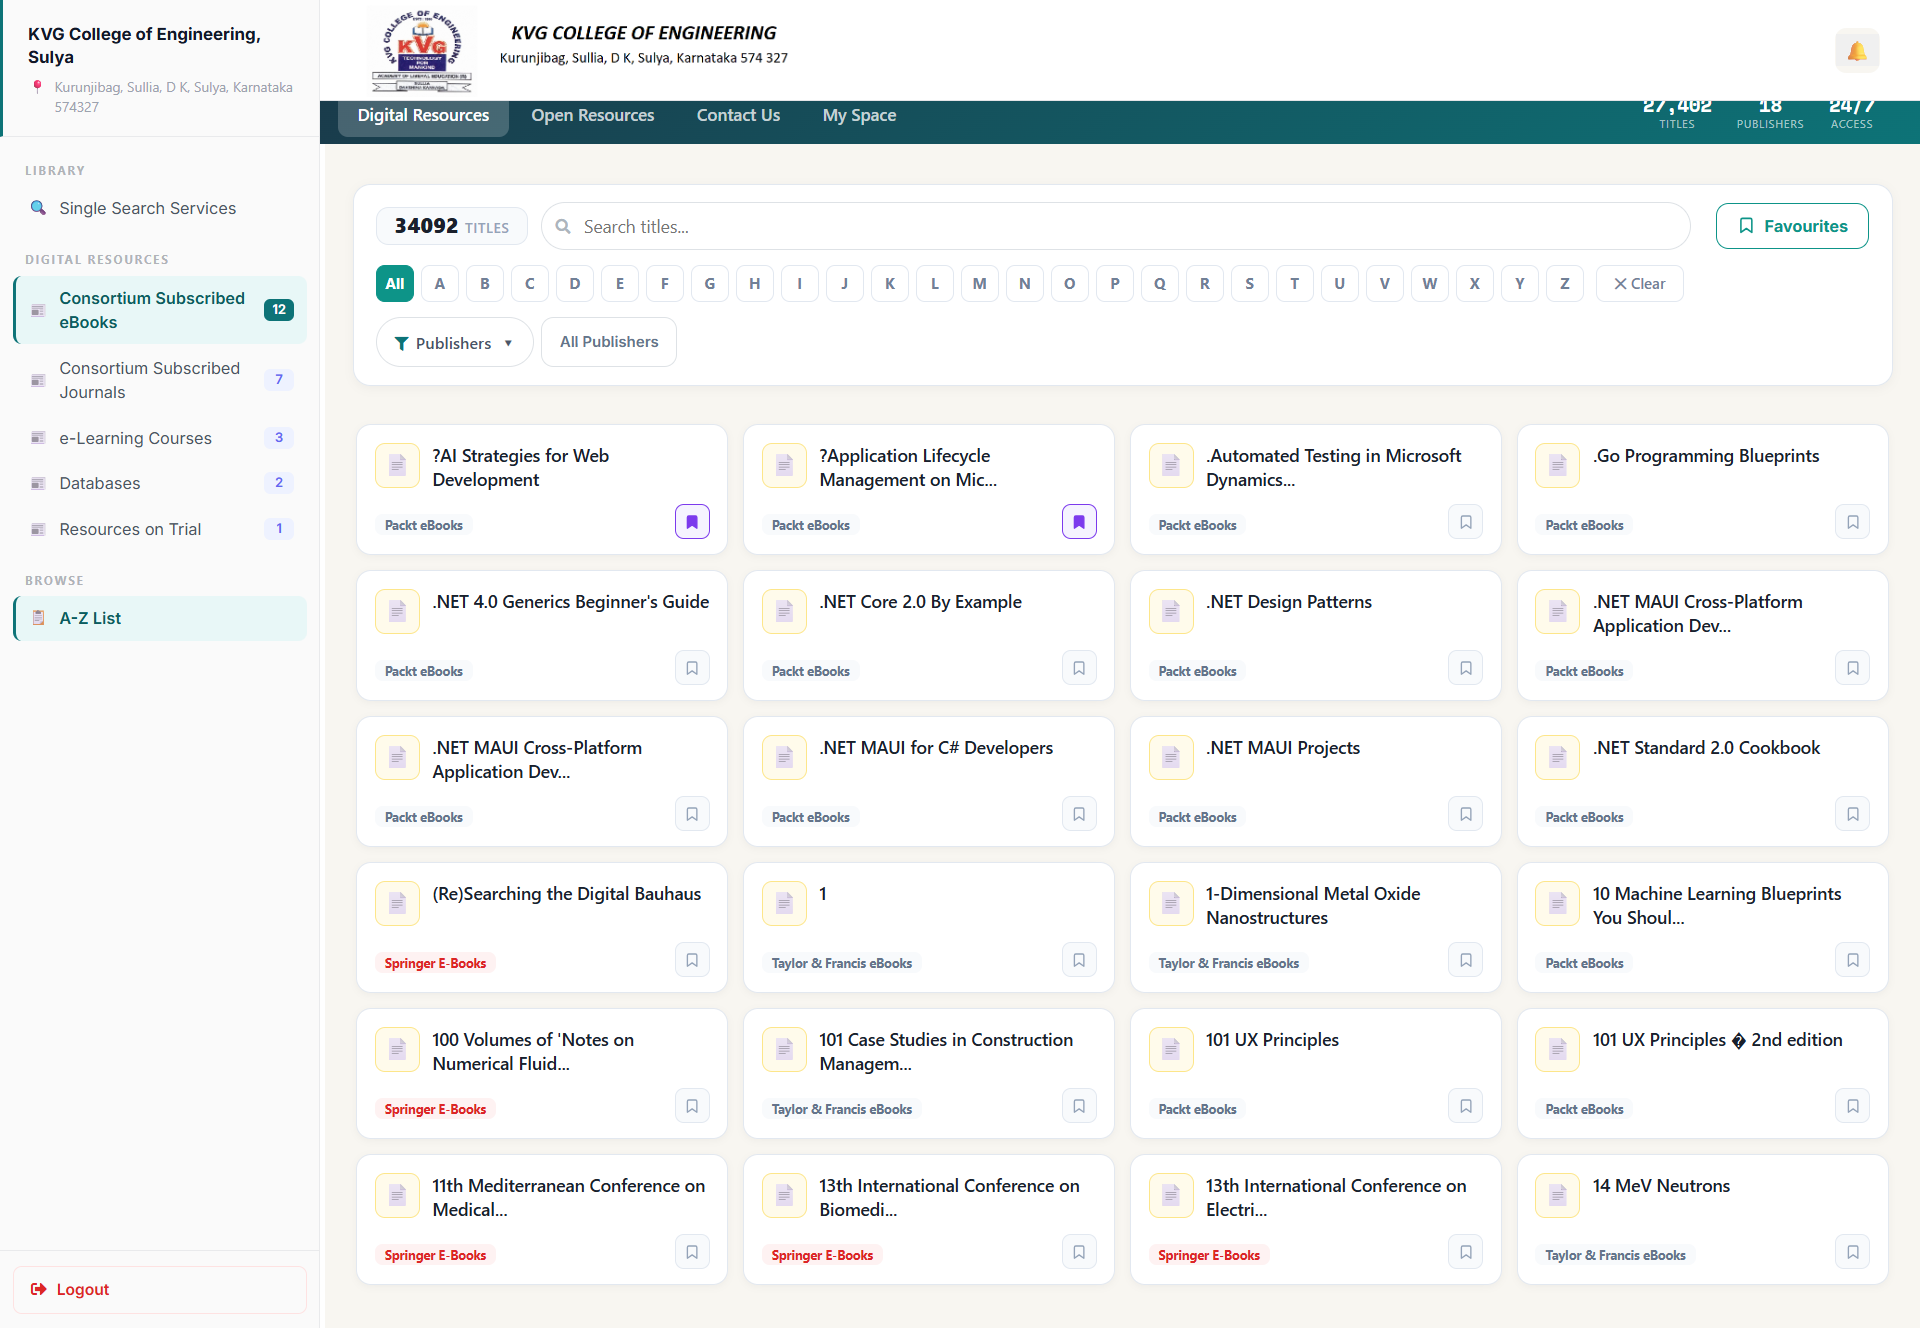The height and width of the screenshot is (1328, 1920).
Task: Bookmark '.Go Programming Blueprints' card
Action: 1853,522
